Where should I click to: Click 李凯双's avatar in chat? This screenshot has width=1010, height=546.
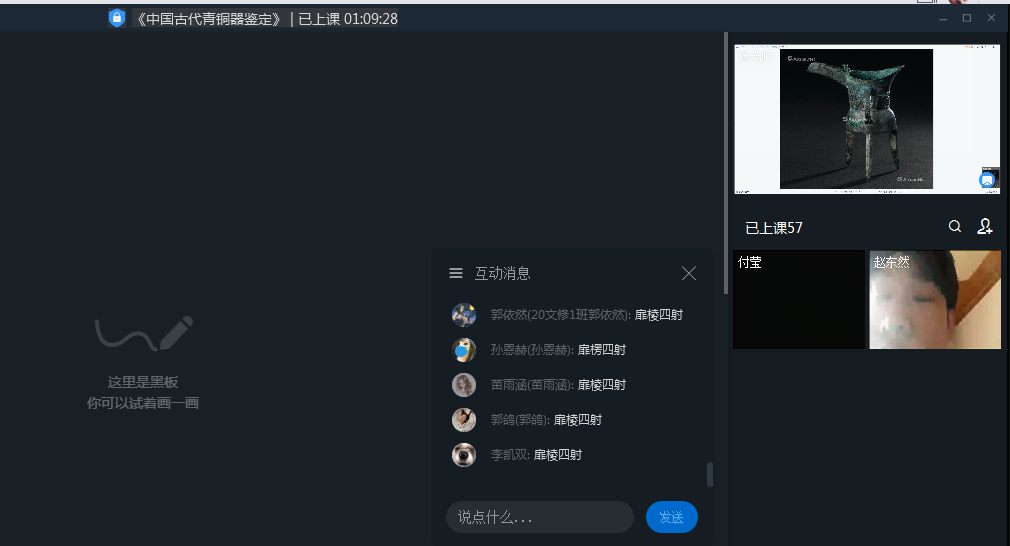464,455
